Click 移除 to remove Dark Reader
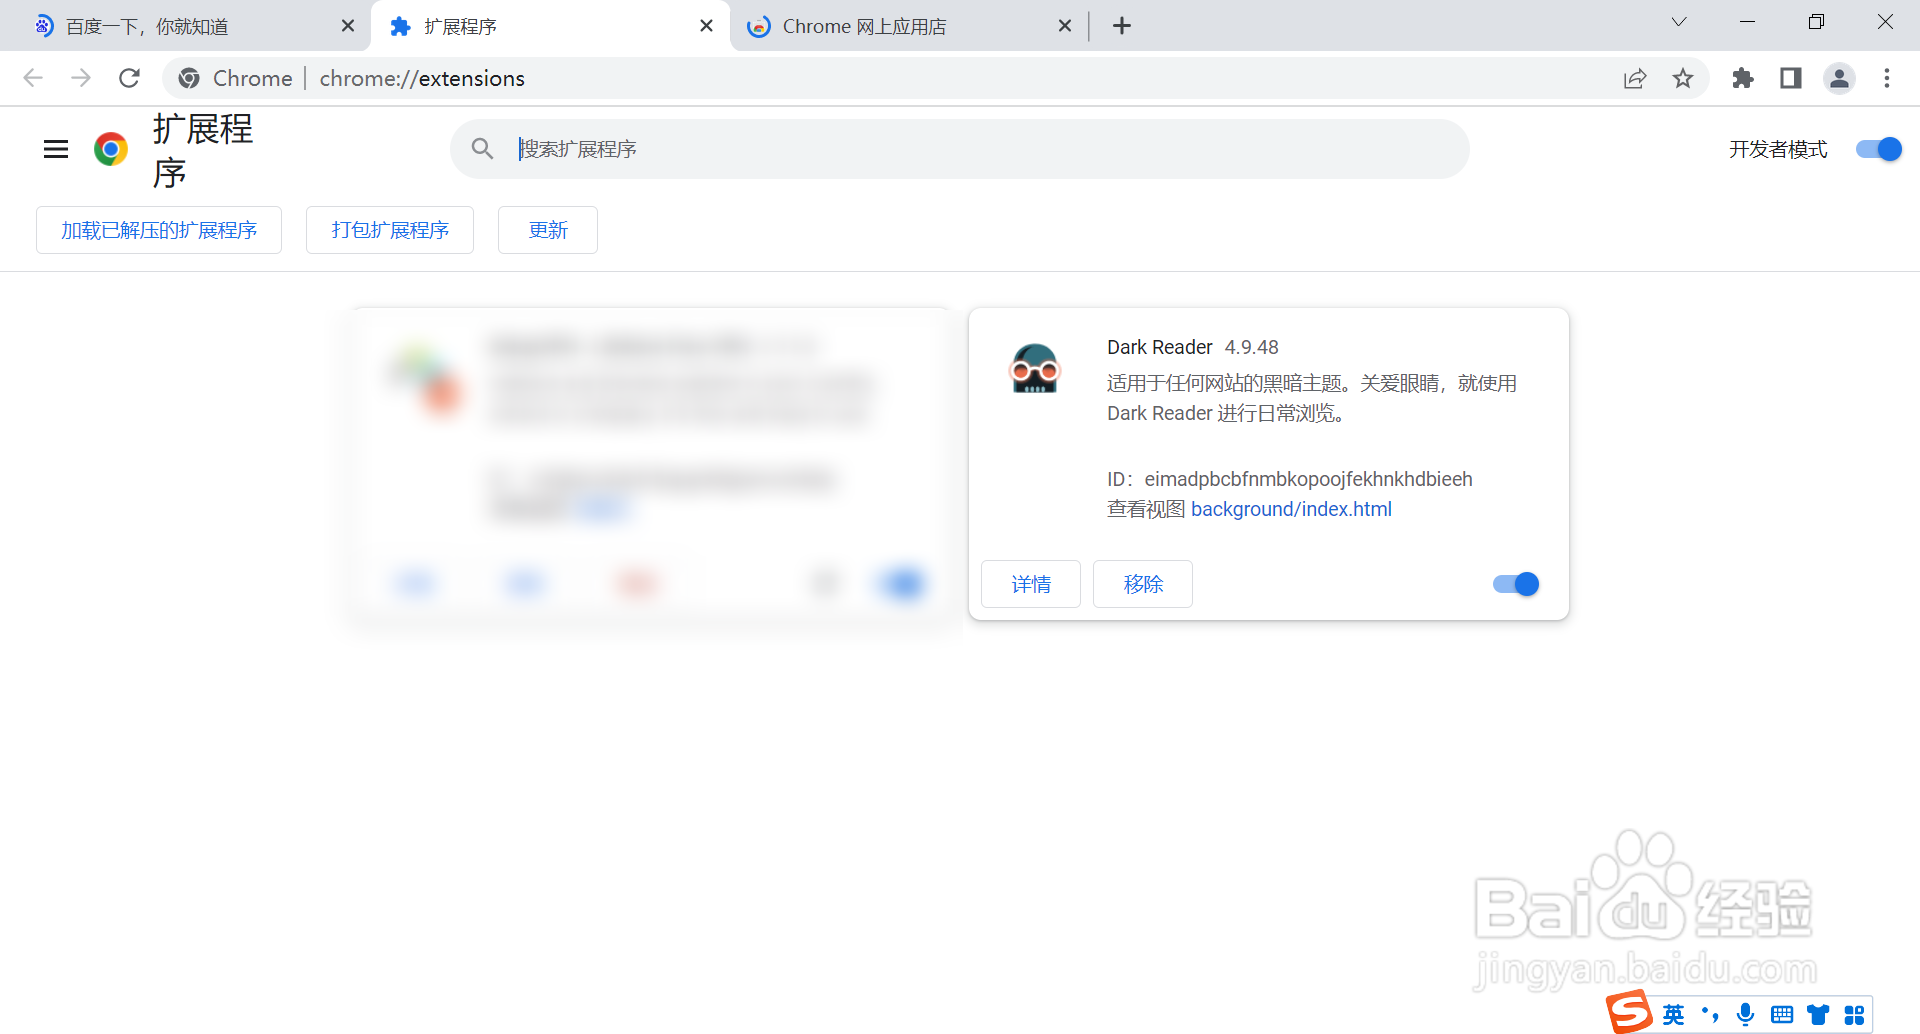Image resolution: width=1920 pixels, height=1034 pixels. (x=1143, y=584)
